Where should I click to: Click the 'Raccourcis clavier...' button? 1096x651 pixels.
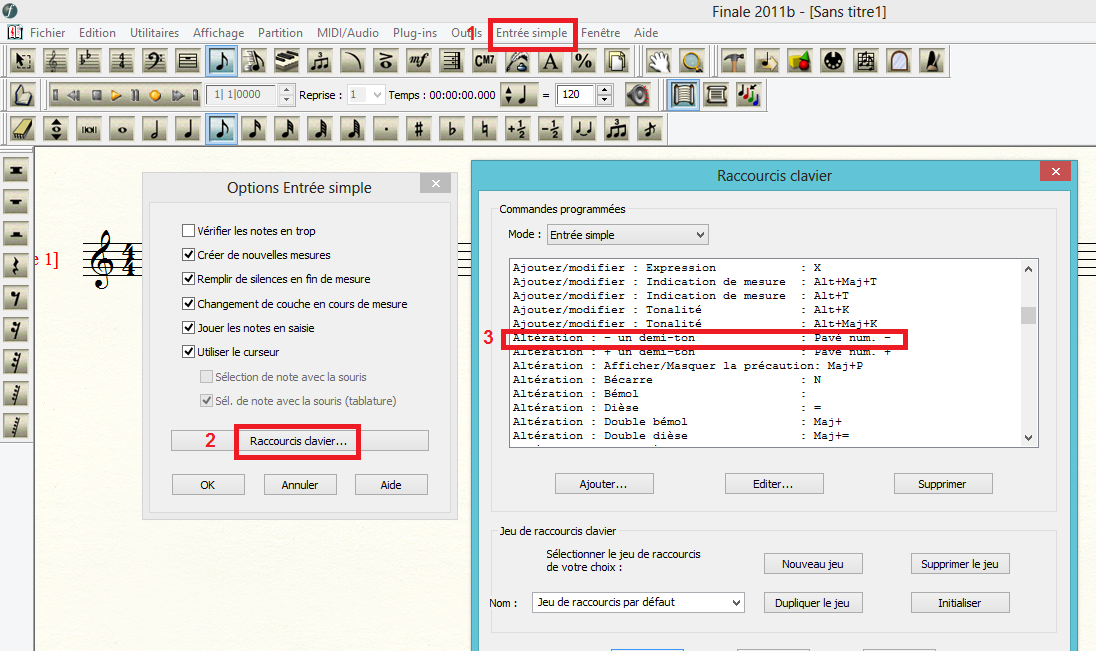[299, 441]
